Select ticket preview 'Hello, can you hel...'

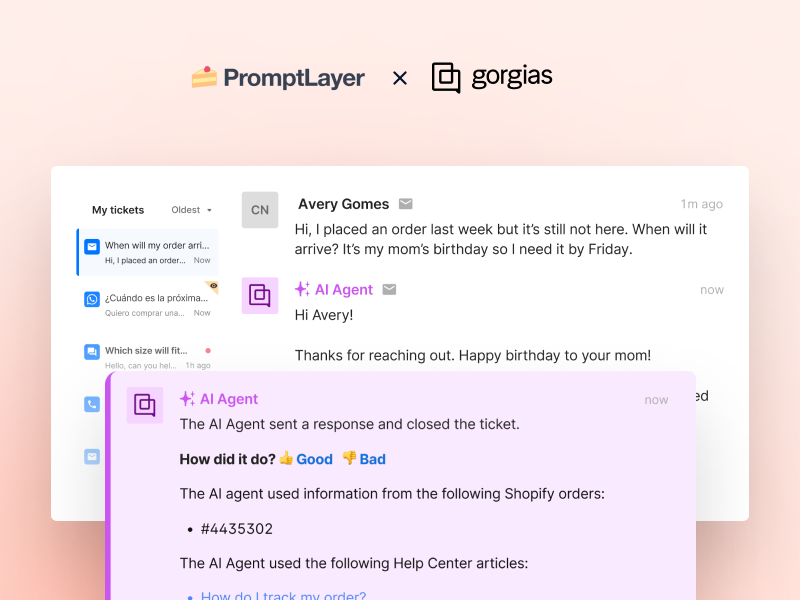[140, 365]
